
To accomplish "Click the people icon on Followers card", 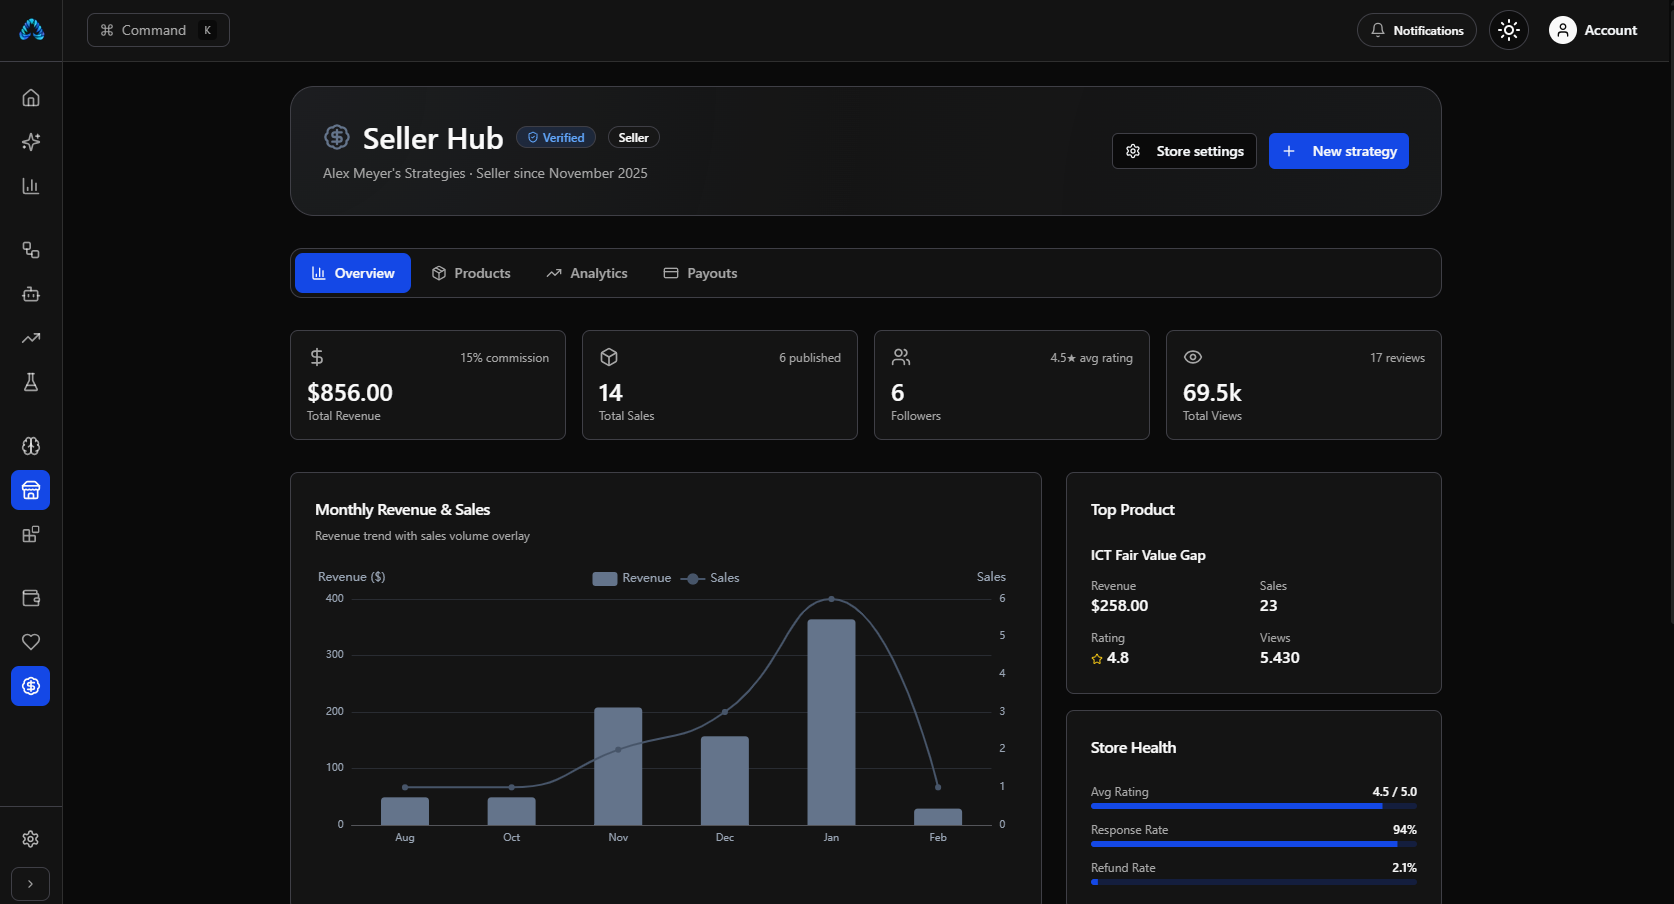I will [x=901, y=357].
